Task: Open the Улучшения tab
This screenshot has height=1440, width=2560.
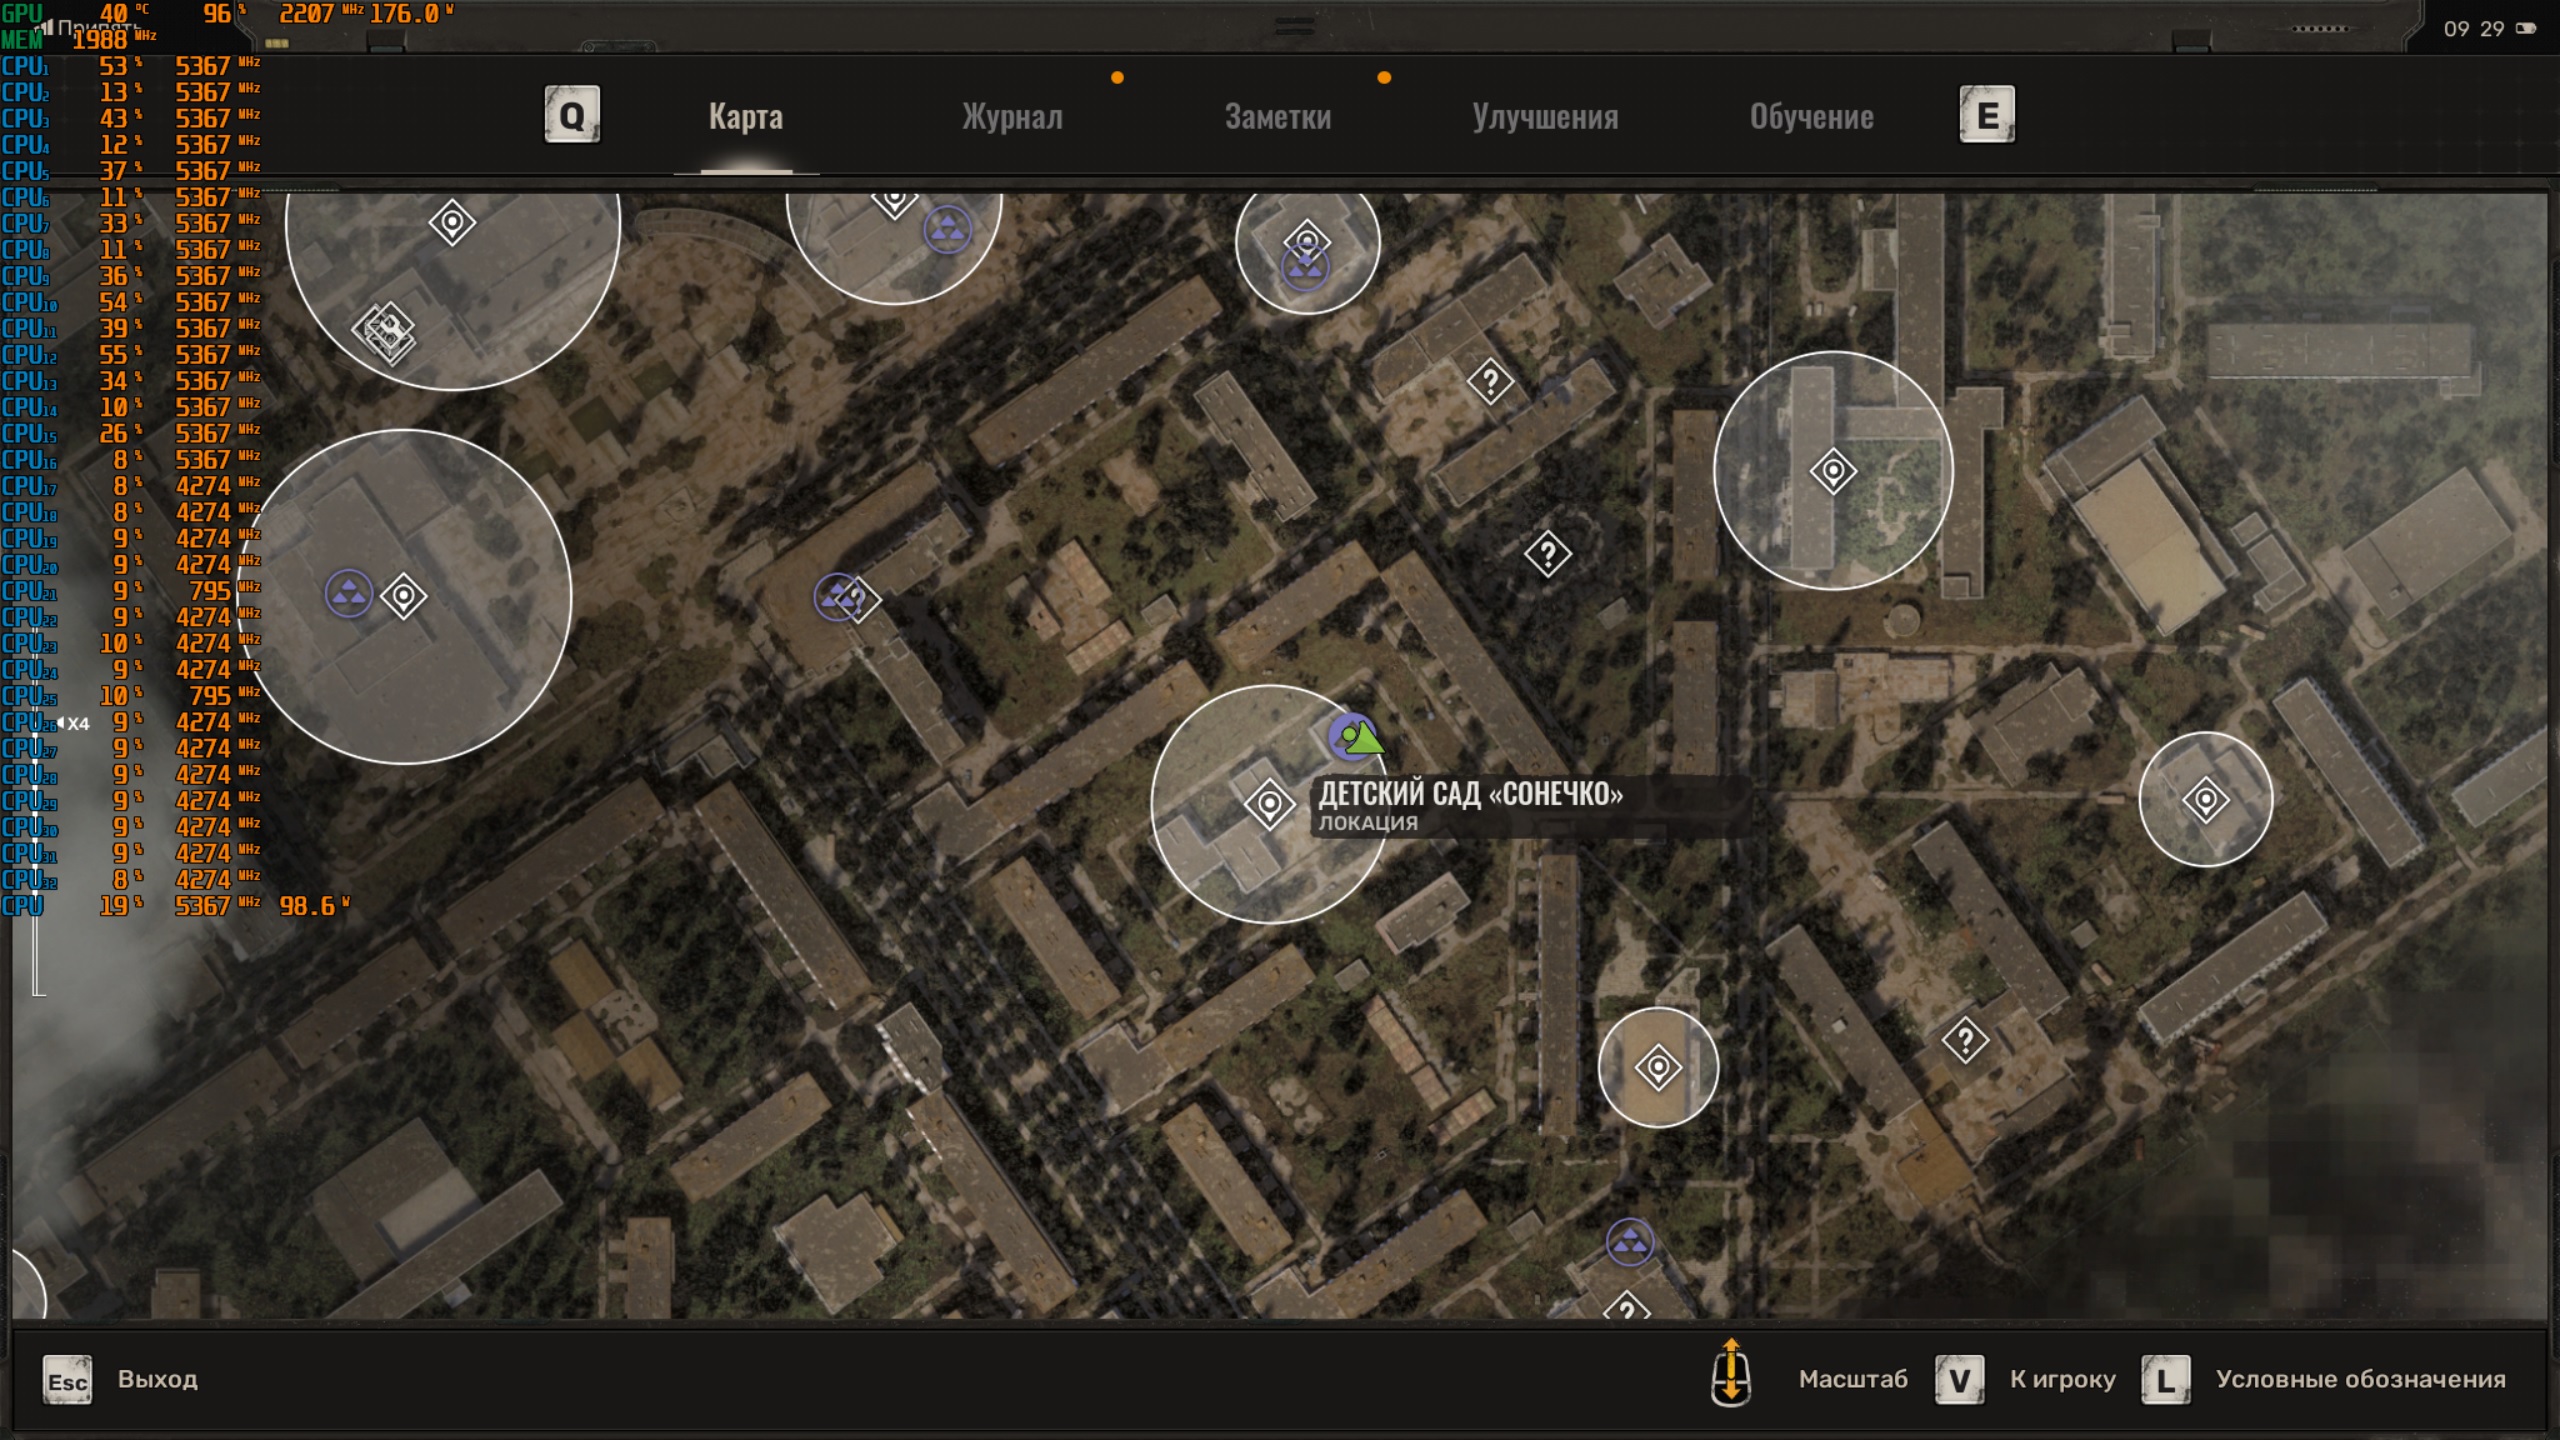Action: 1544,117
